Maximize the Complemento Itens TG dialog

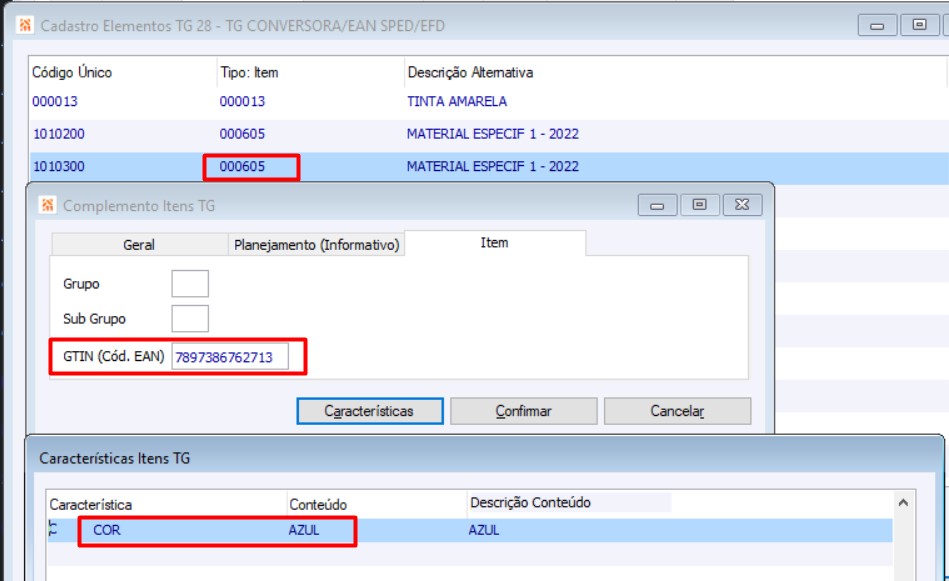pyautogui.click(x=699, y=205)
